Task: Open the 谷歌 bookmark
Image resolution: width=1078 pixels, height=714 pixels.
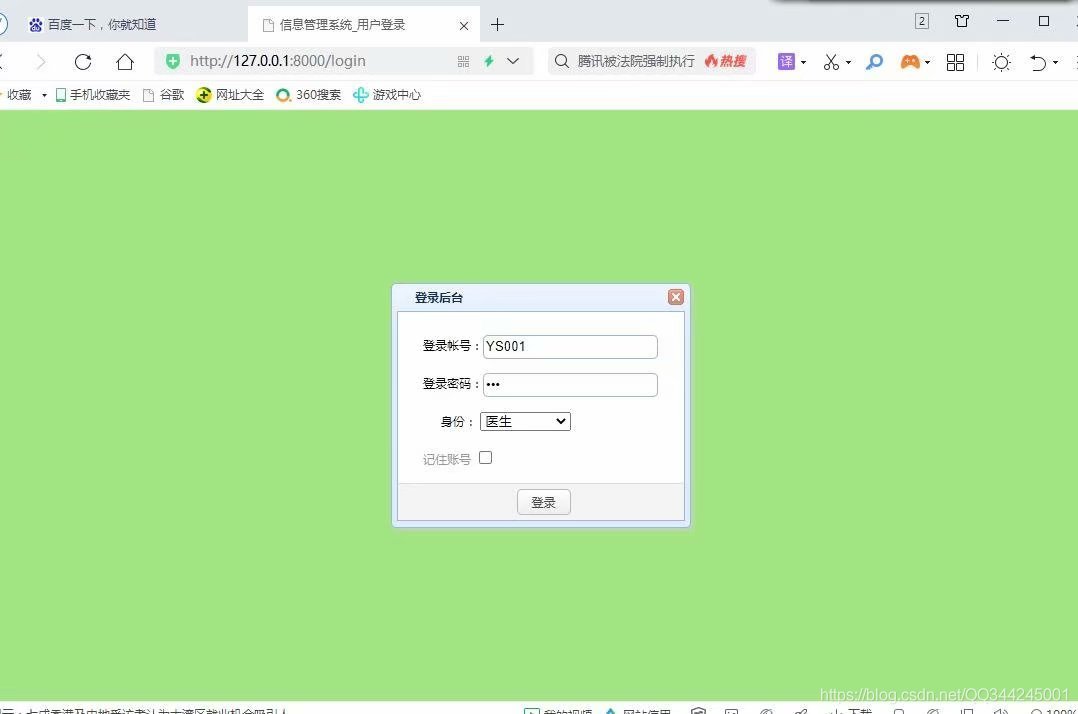Action: [164, 95]
